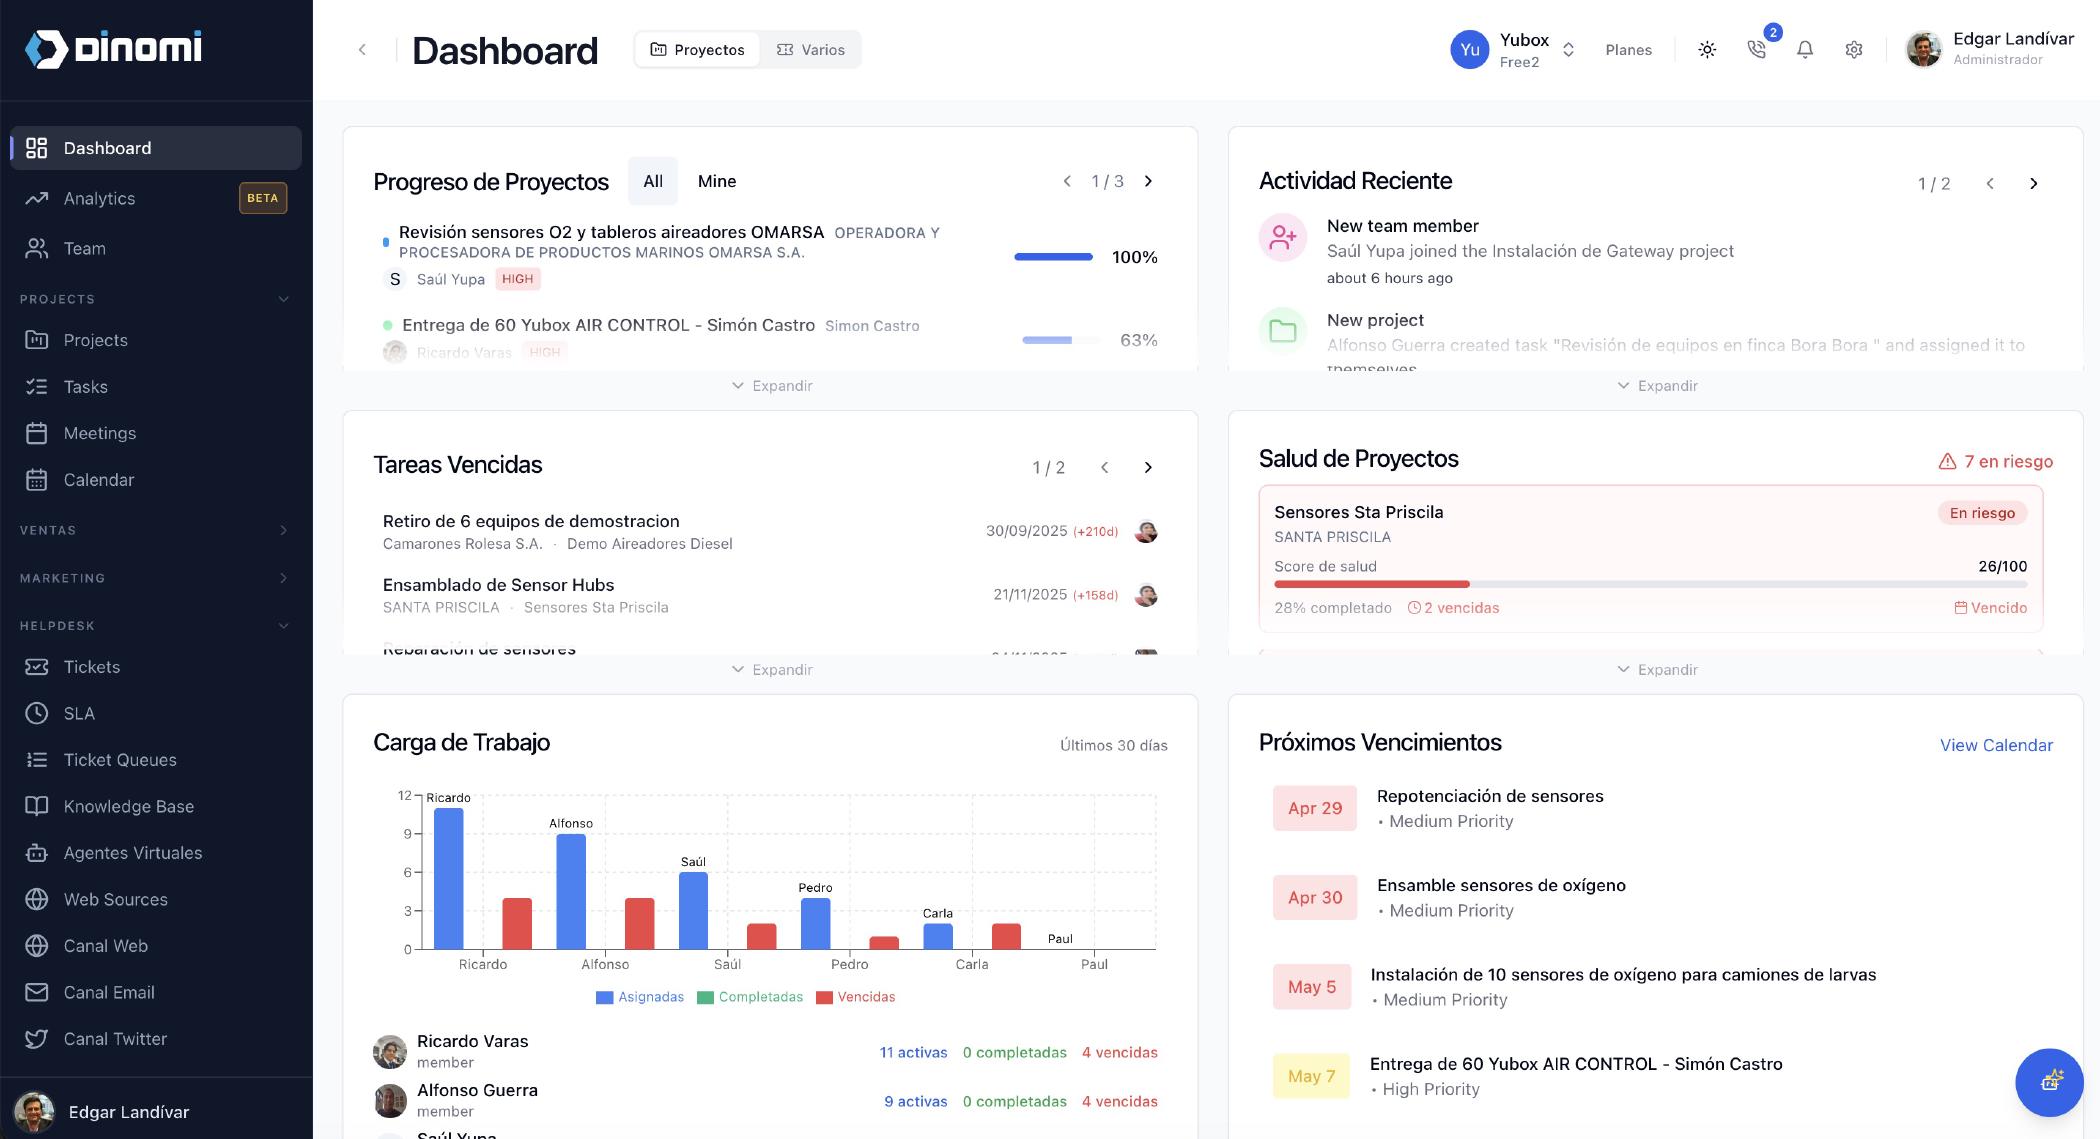The width and height of the screenshot is (2100, 1139).
Task: Click the back arrow beside Dashboard title
Action: [362, 50]
